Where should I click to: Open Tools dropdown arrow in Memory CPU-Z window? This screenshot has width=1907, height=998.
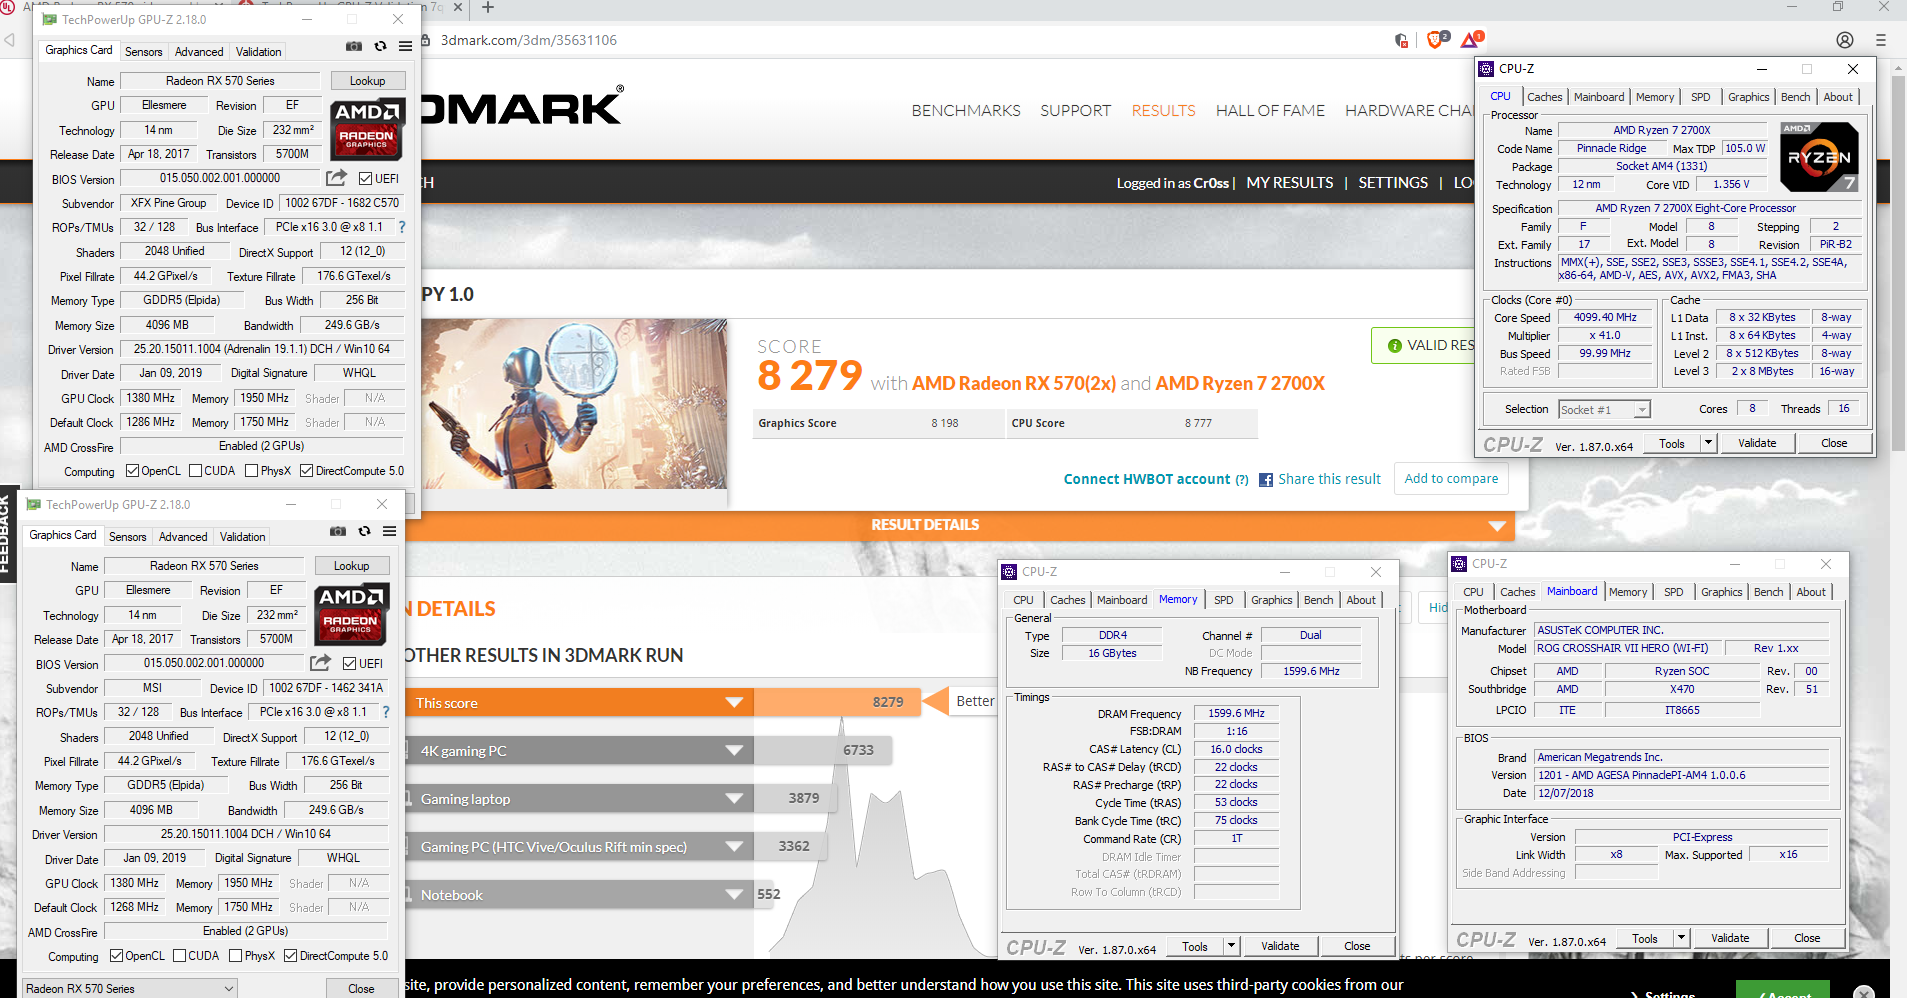coord(1231,946)
